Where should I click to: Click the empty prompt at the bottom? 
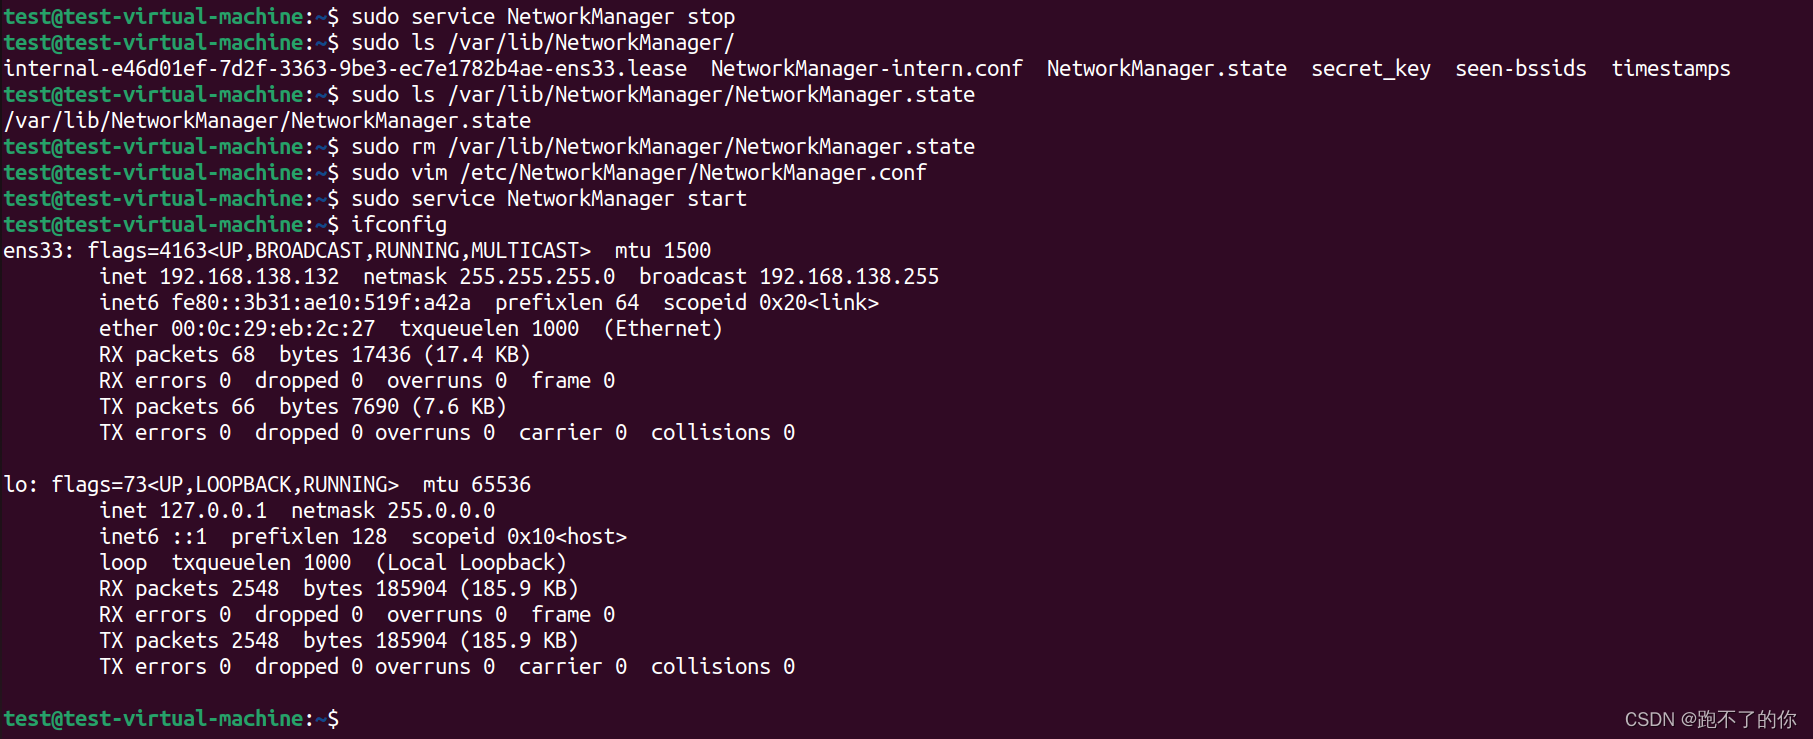(171, 719)
